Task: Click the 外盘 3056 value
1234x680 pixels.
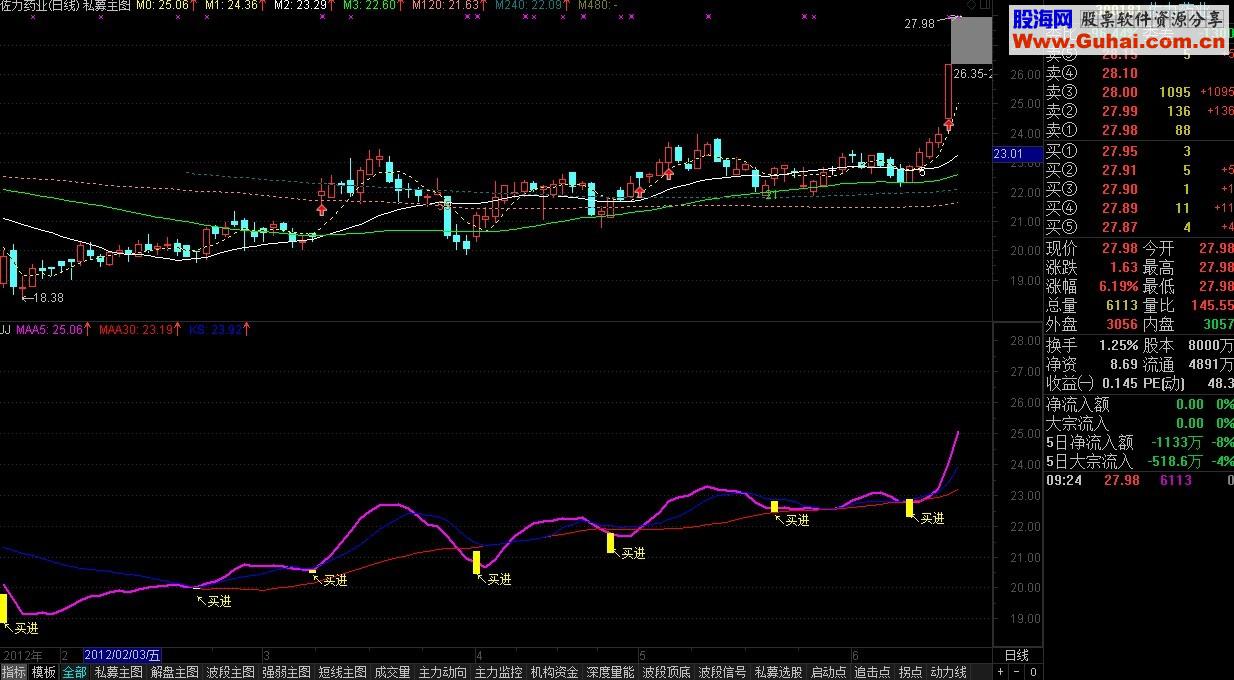Action: point(1122,324)
